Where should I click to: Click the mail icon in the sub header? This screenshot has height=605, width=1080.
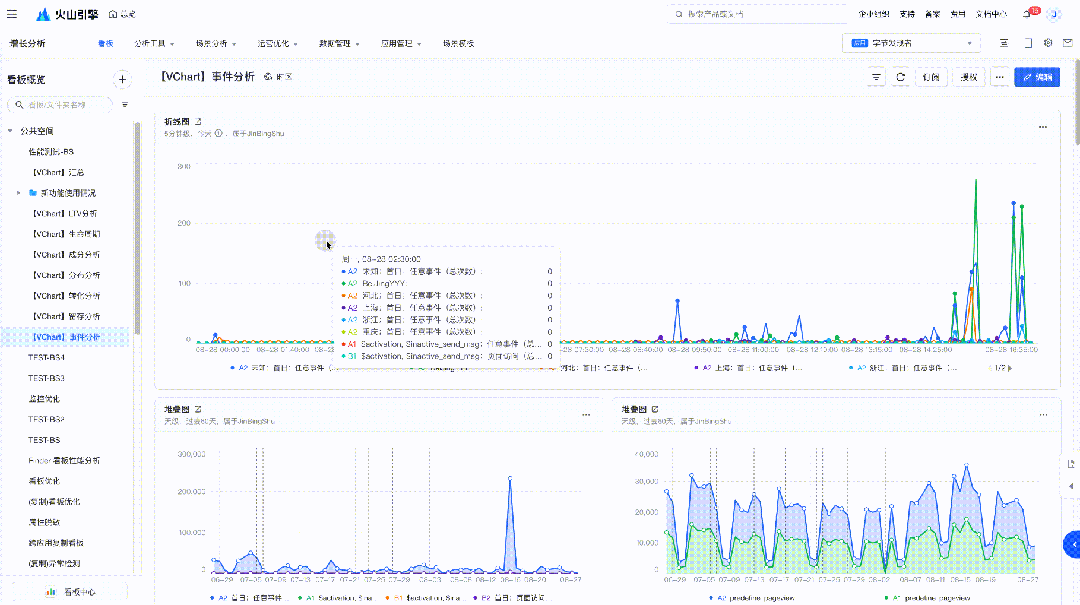(1068, 43)
